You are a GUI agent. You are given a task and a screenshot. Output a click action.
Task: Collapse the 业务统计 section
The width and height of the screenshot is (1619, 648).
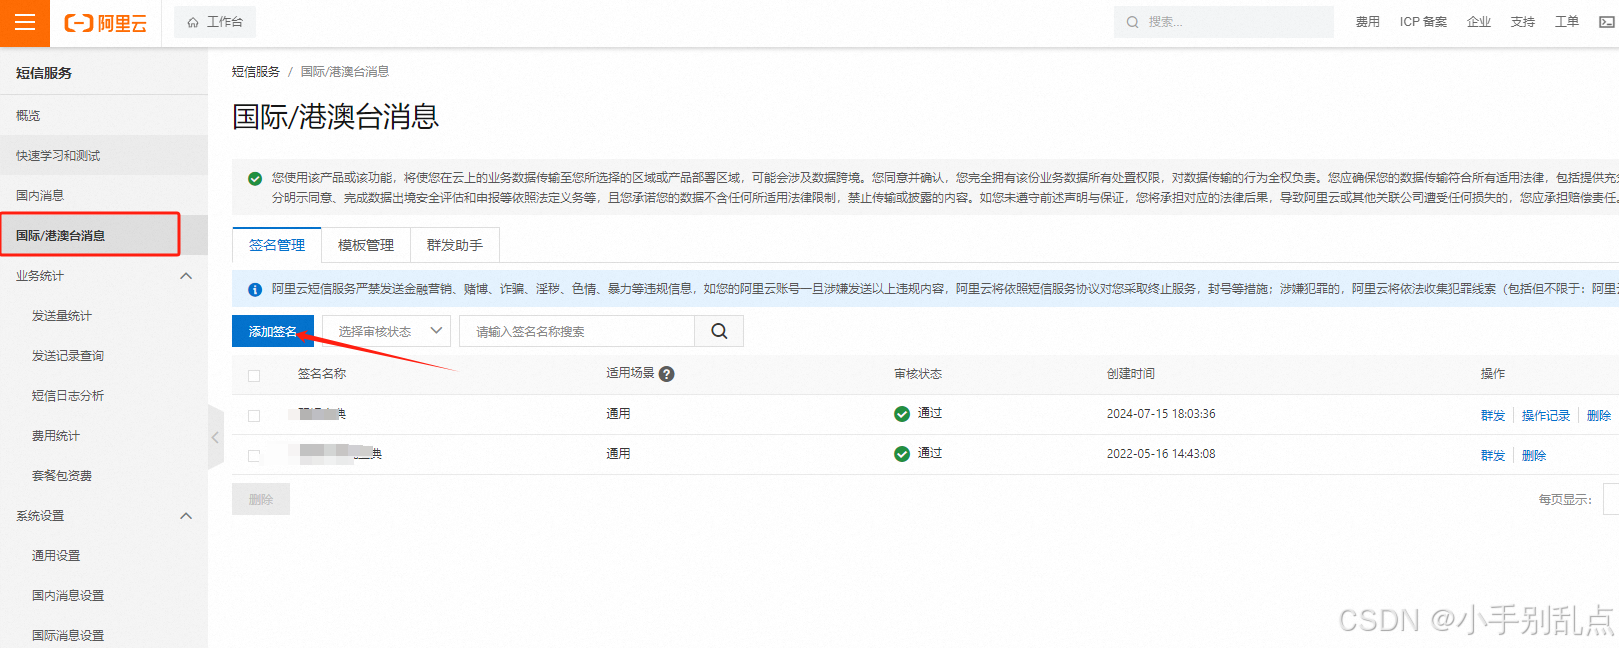coord(186,276)
